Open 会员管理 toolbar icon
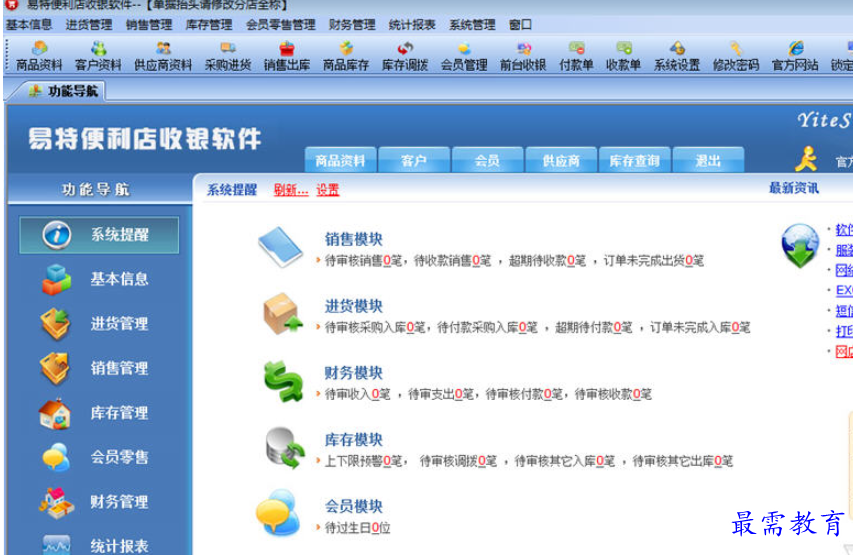 coord(464,56)
